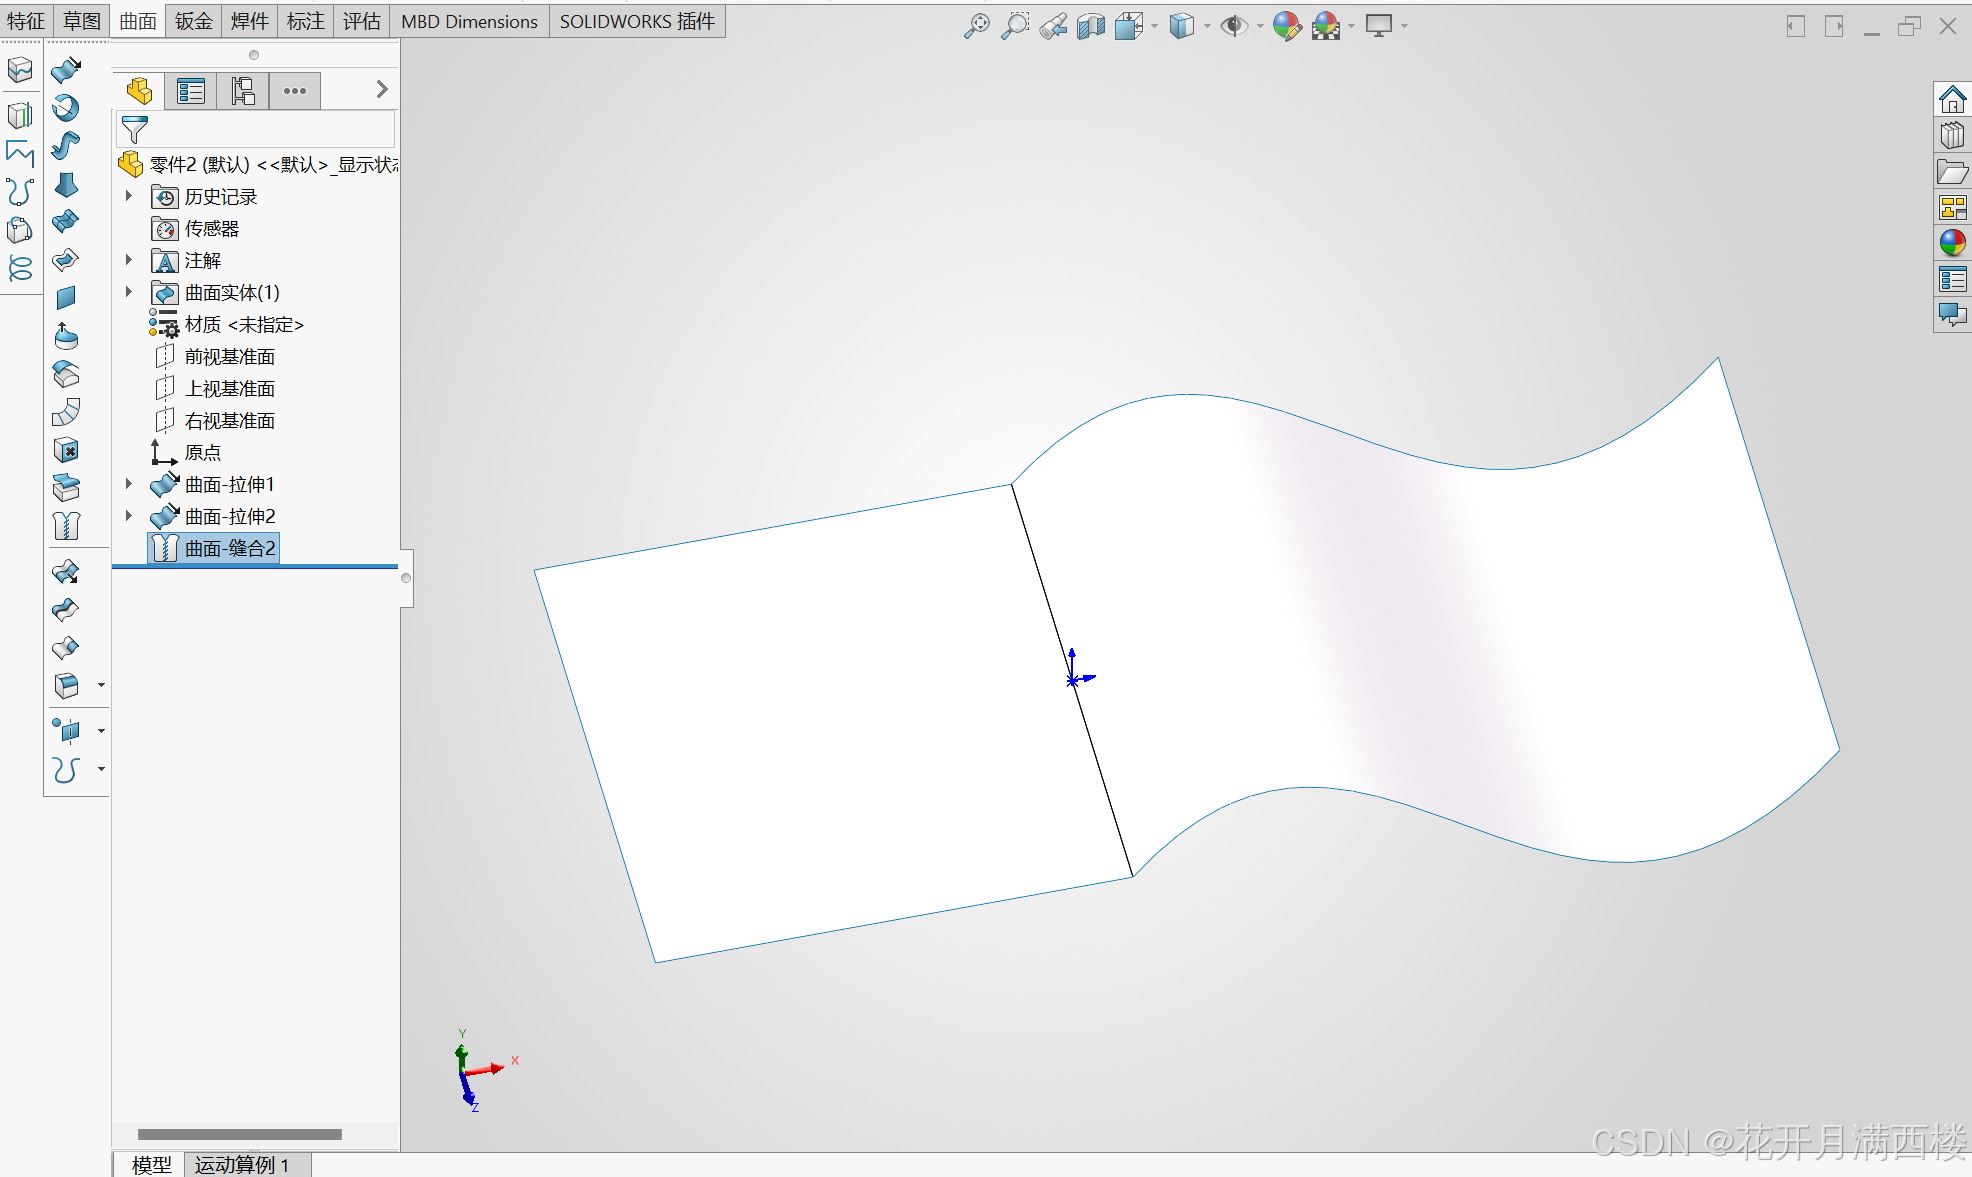Click the Edit Appearance color ball icon
The width and height of the screenshot is (1972, 1177).
(x=1286, y=26)
